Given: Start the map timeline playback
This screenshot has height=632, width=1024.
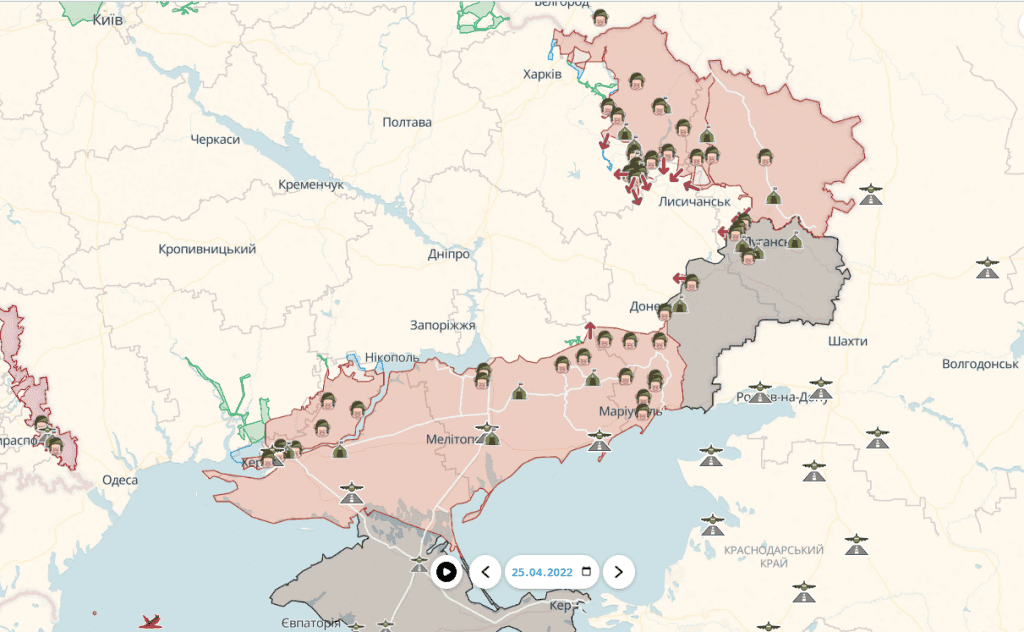Looking at the screenshot, I should [x=446, y=572].
